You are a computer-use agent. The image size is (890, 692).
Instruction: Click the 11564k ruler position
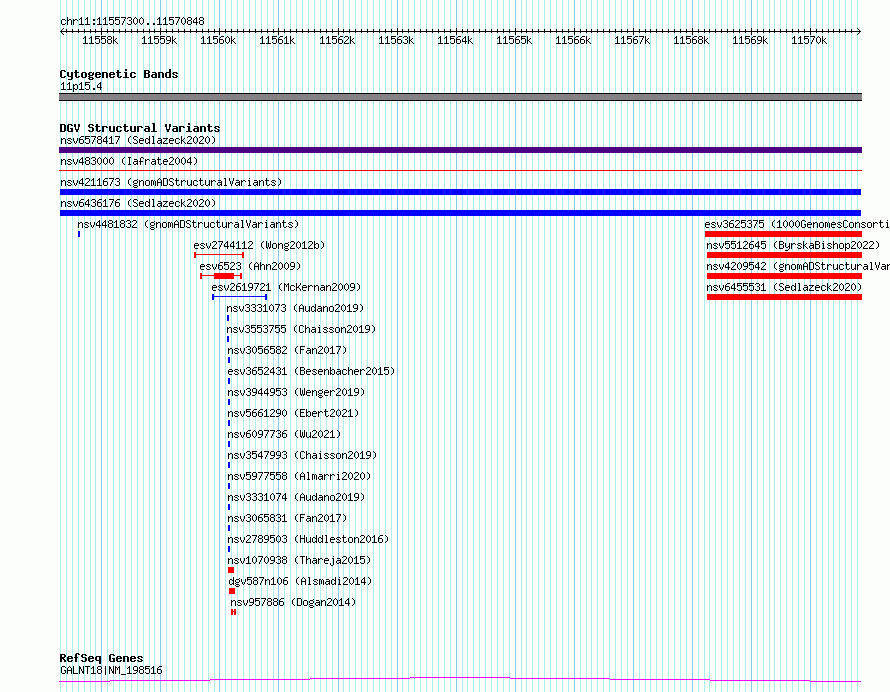pyautogui.click(x=455, y=40)
